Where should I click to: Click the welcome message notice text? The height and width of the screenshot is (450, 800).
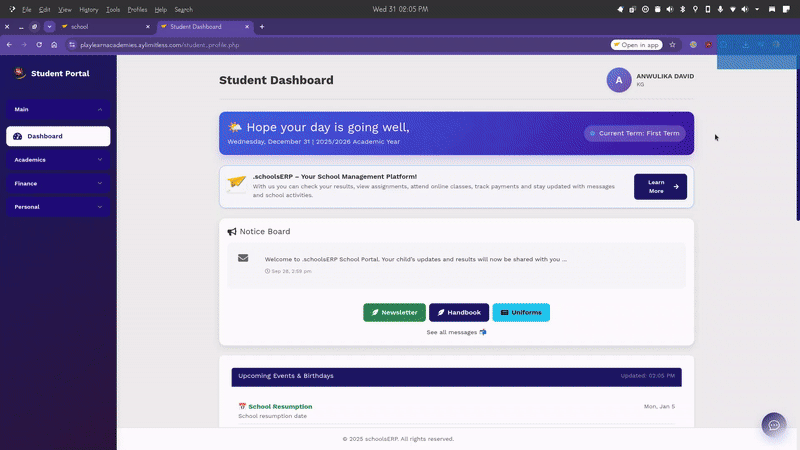415,259
